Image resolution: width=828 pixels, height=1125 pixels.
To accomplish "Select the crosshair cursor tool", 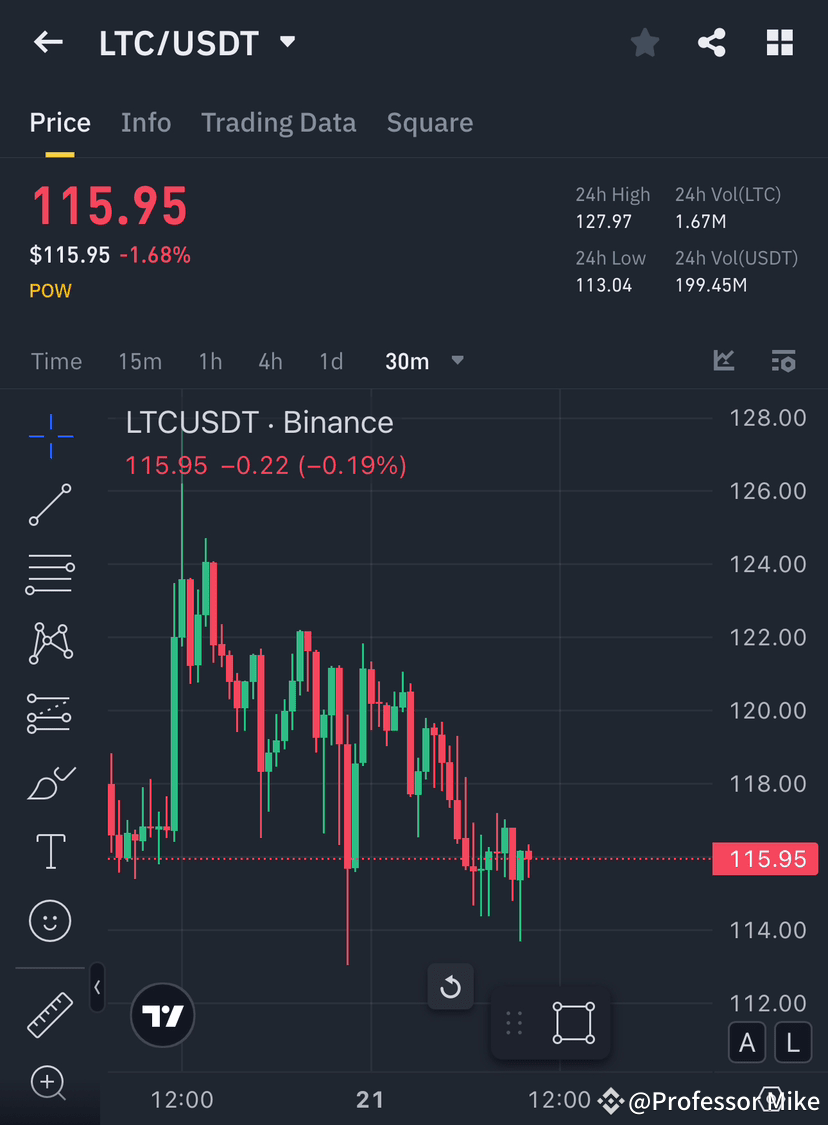I will tap(50, 435).
